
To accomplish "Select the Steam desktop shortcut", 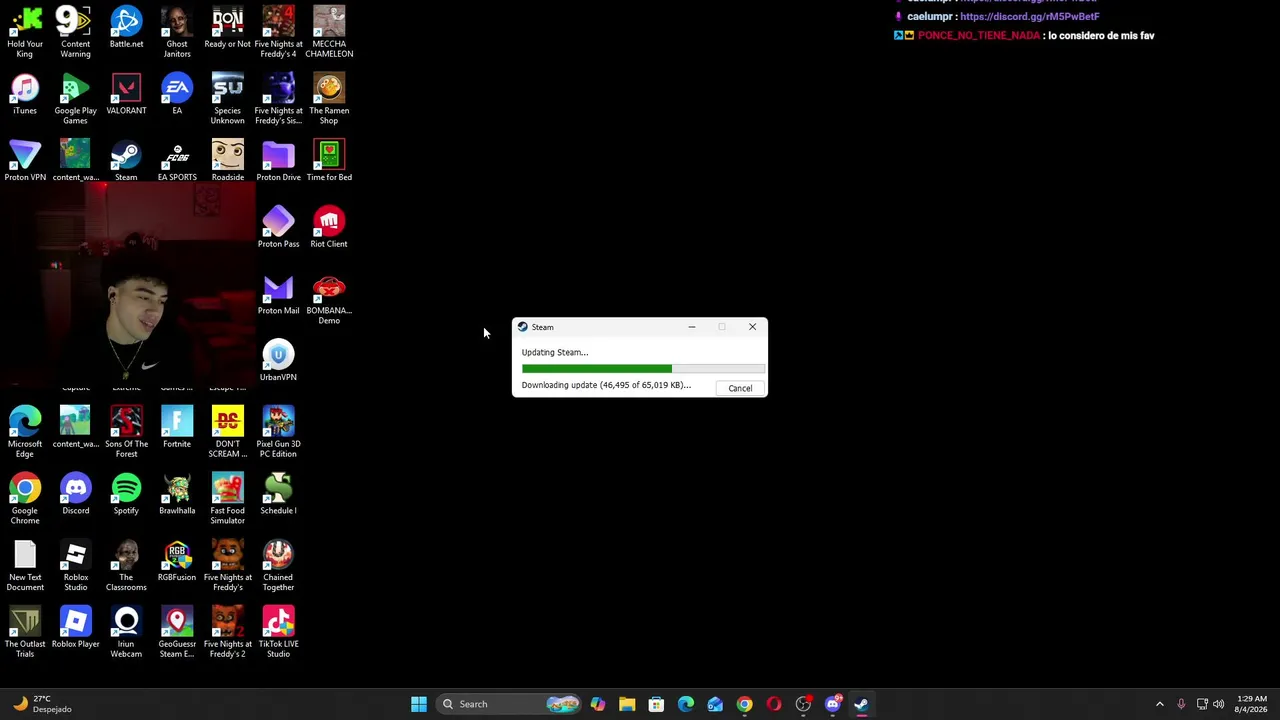I will pyautogui.click(x=126, y=161).
